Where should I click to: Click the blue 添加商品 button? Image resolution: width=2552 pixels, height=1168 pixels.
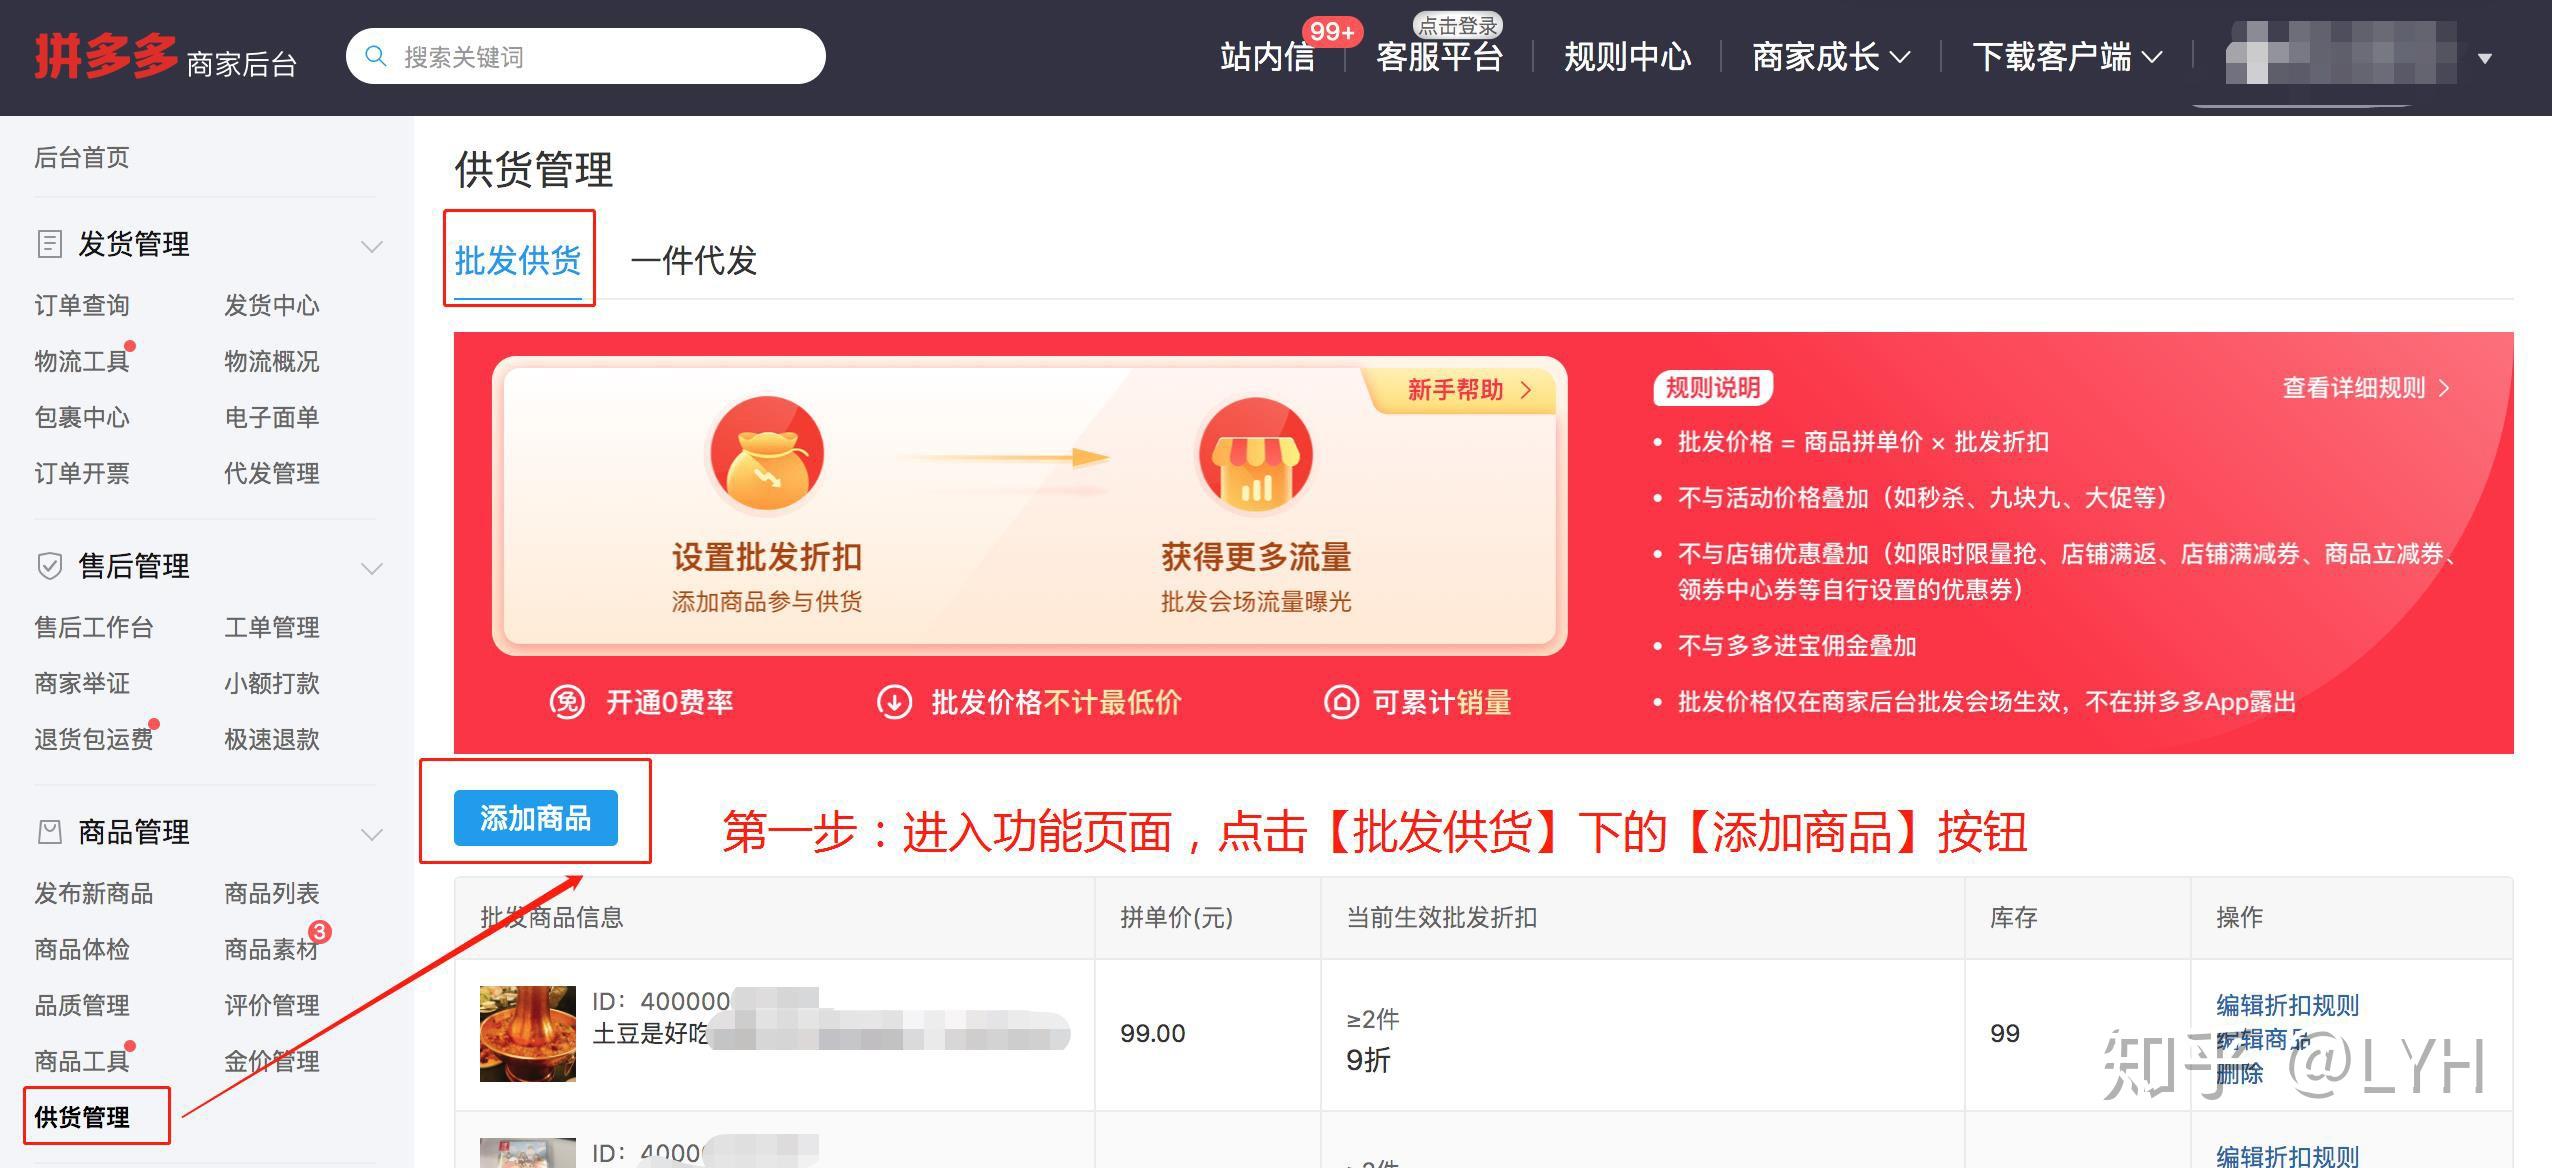click(535, 818)
